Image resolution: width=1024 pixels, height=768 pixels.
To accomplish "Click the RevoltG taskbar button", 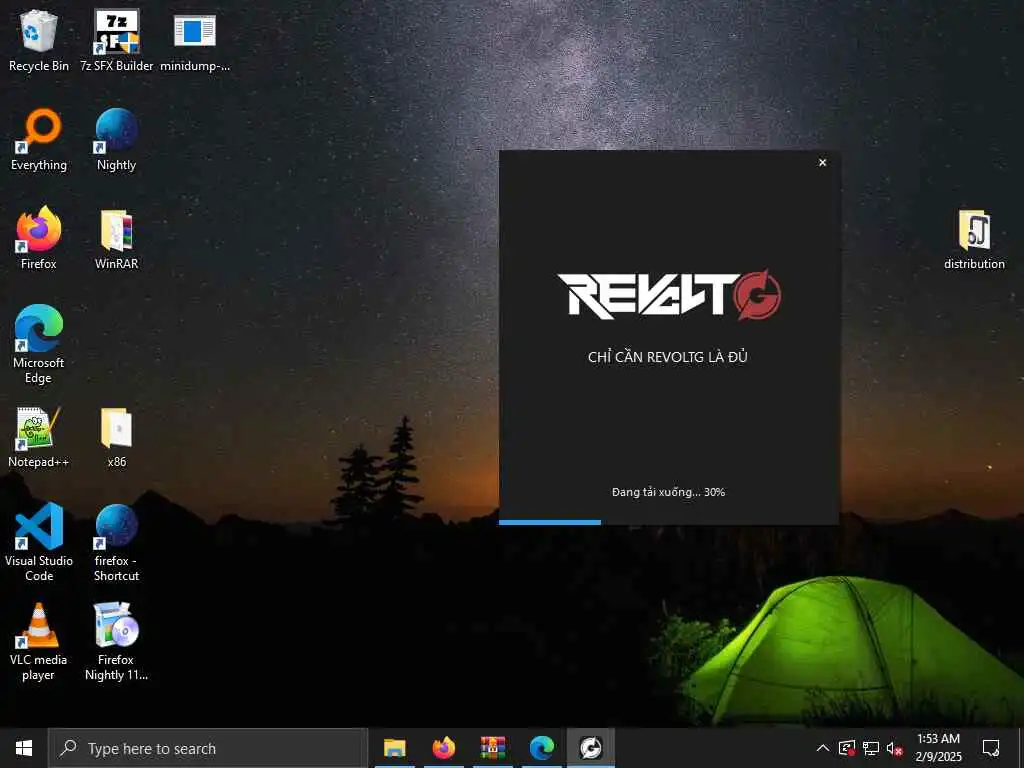I will [x=591, y=748].
